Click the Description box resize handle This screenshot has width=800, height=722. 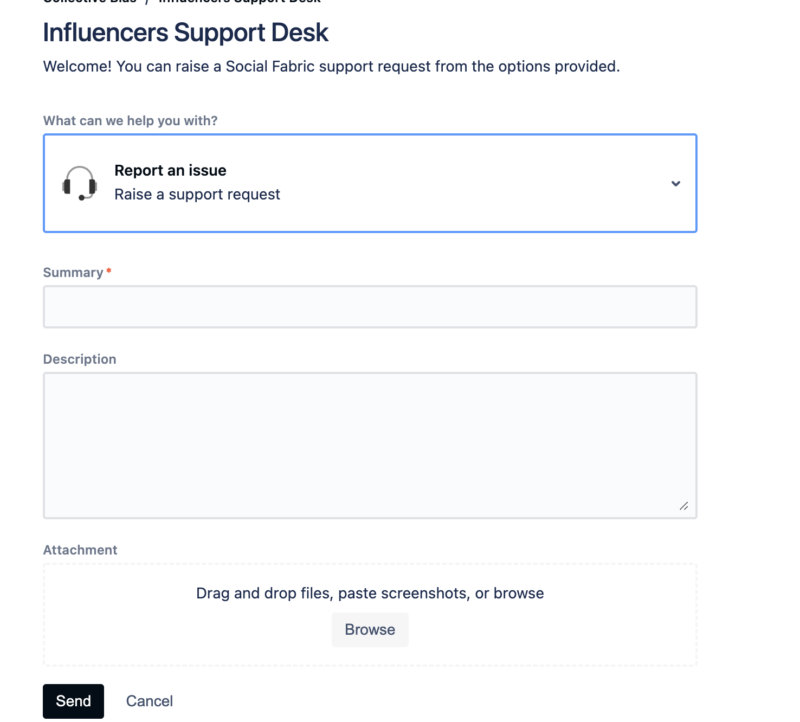[x=684, y=506]
